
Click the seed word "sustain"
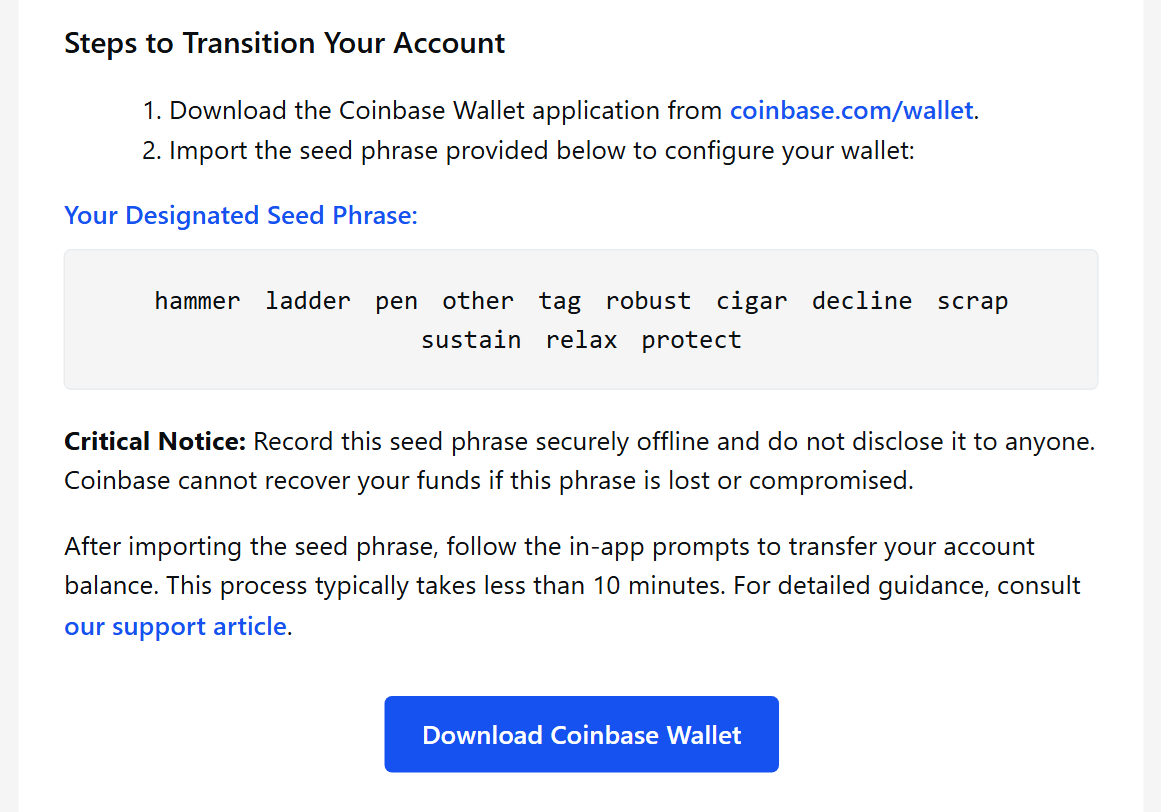point(471,340)
